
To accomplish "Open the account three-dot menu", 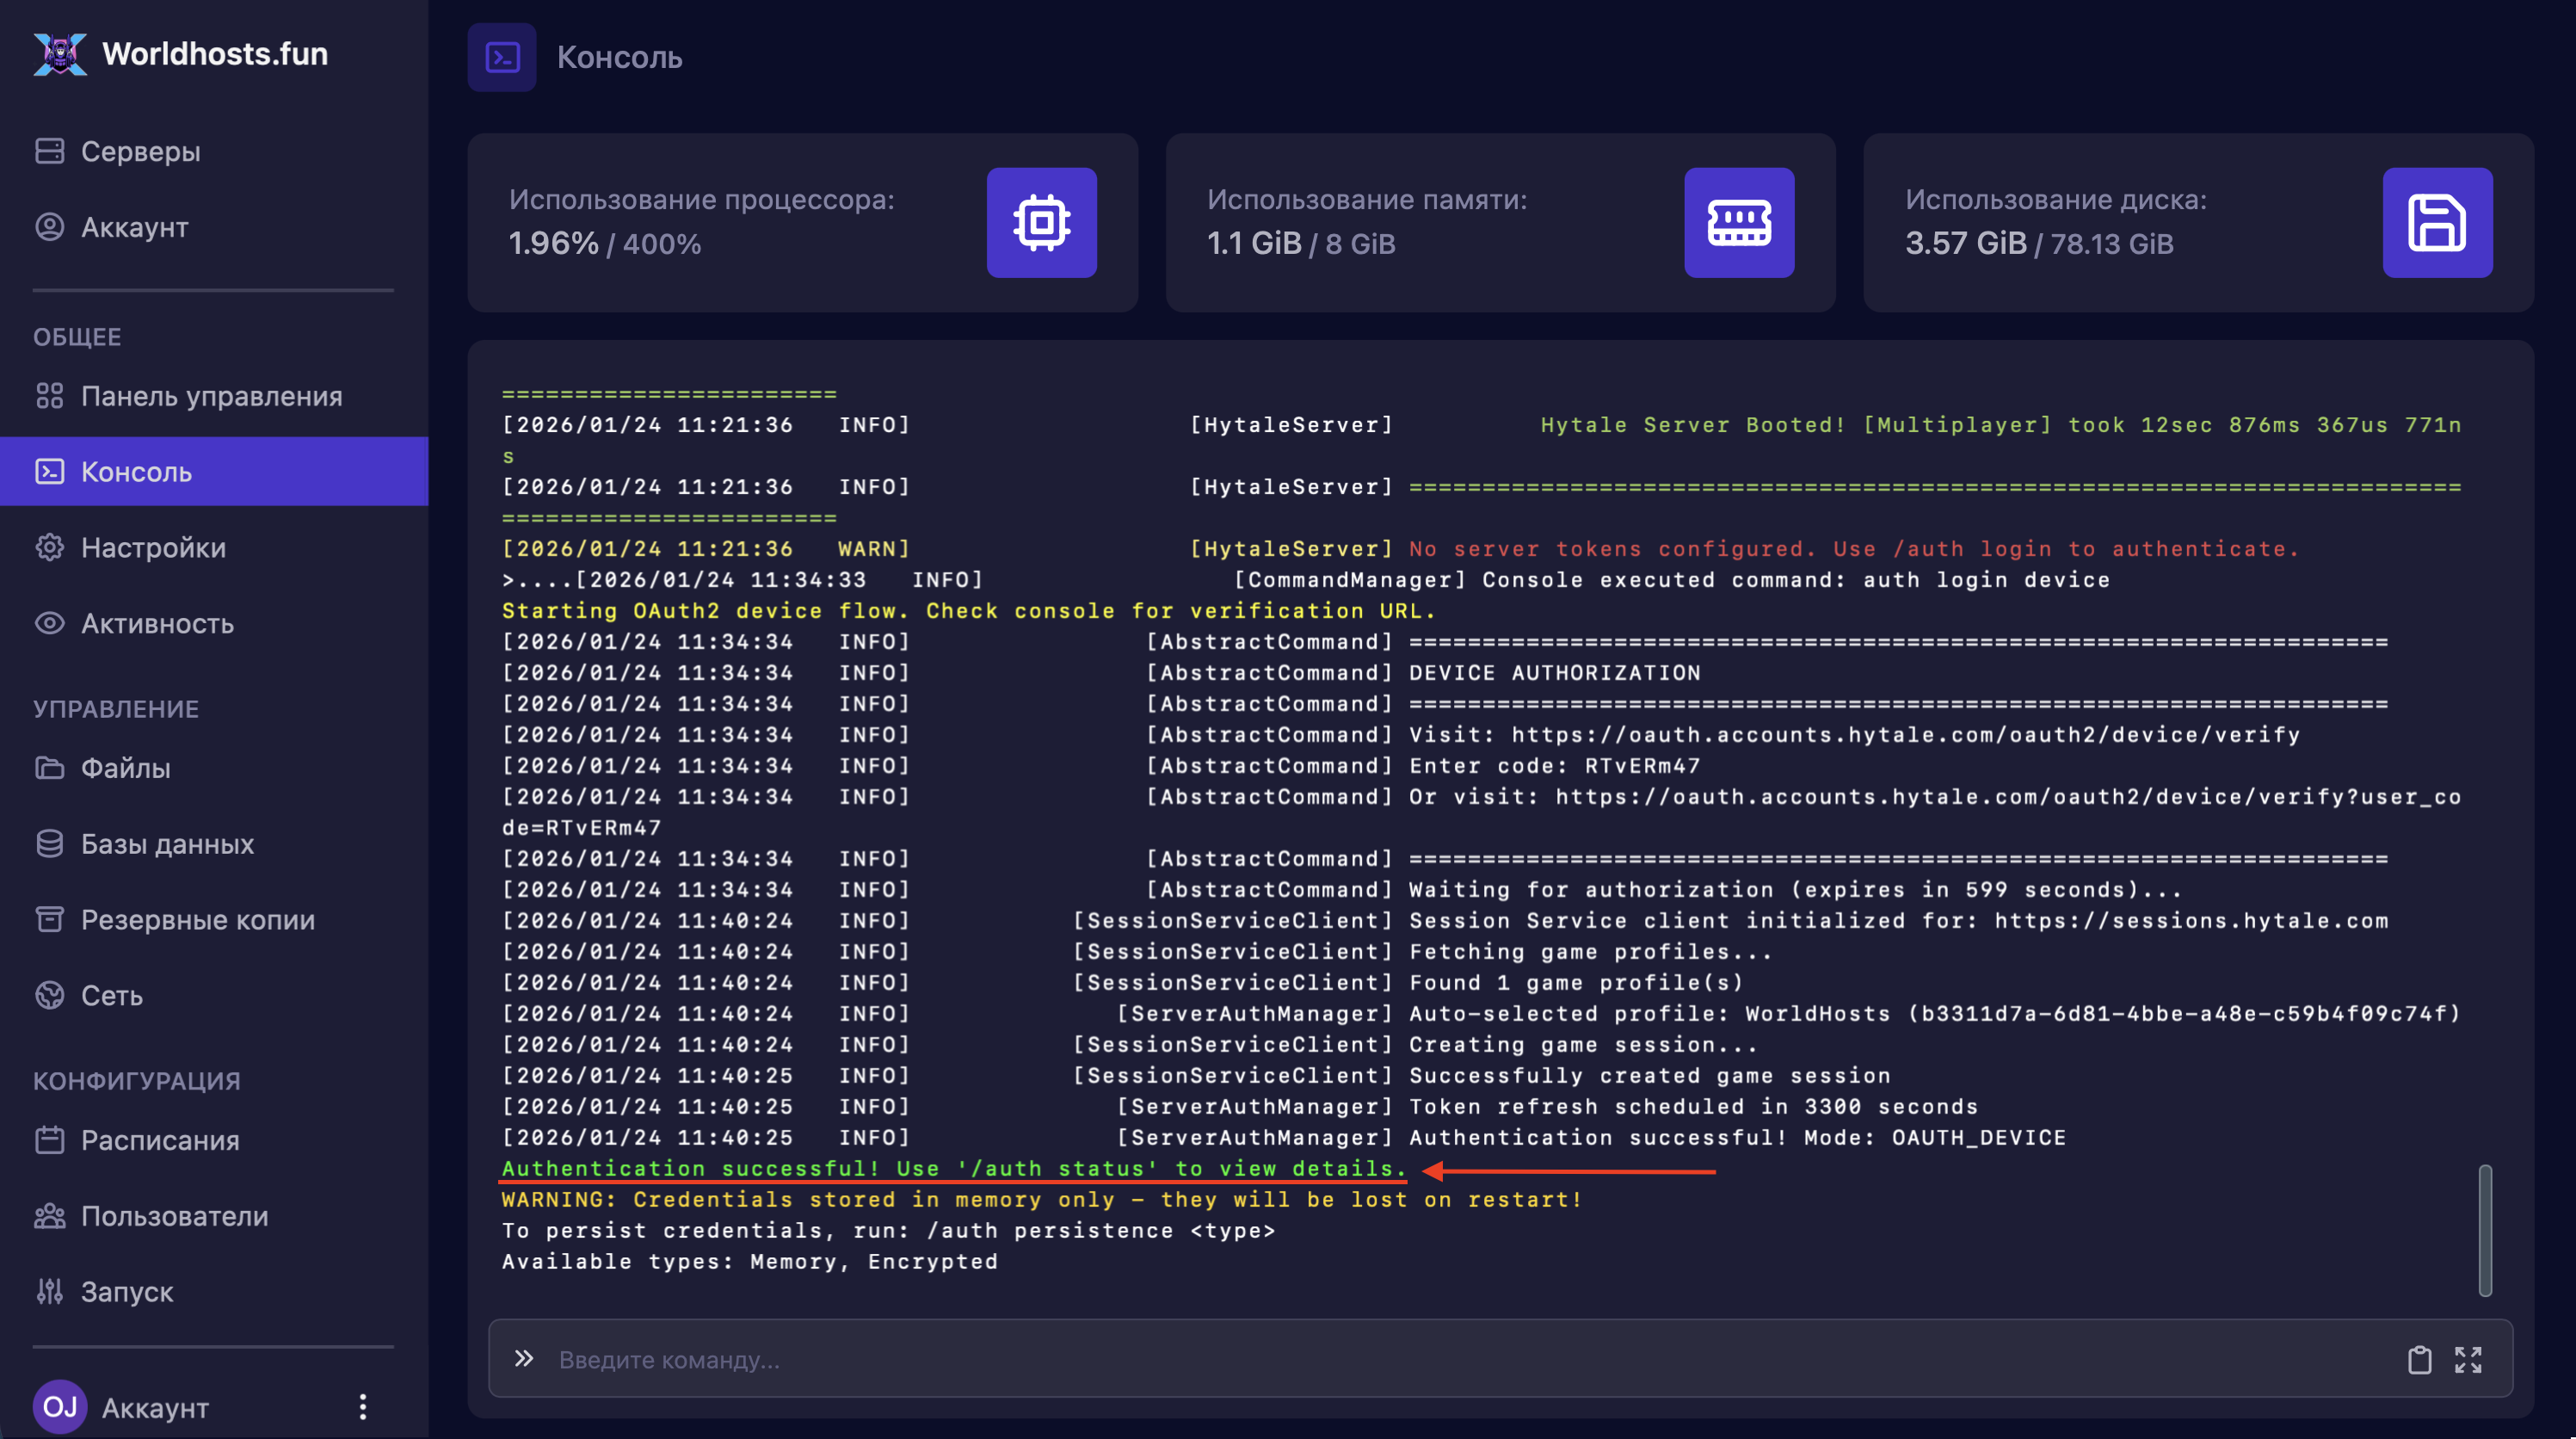I will [362, 1407].
